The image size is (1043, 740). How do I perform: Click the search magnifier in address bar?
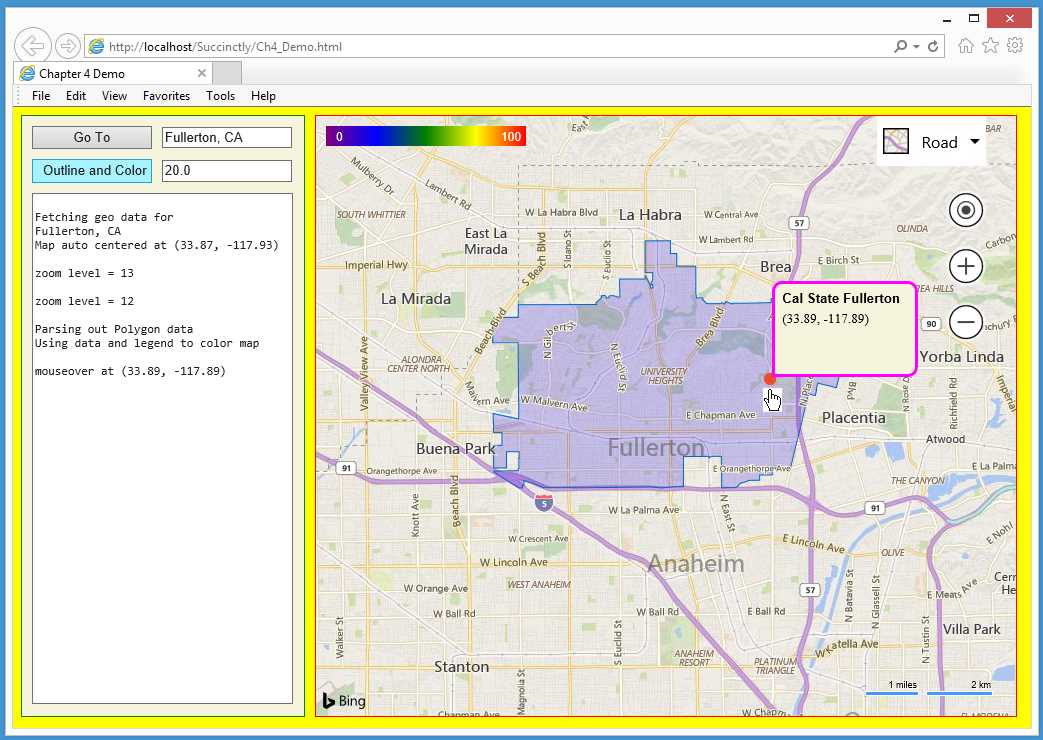click(900, 46)
